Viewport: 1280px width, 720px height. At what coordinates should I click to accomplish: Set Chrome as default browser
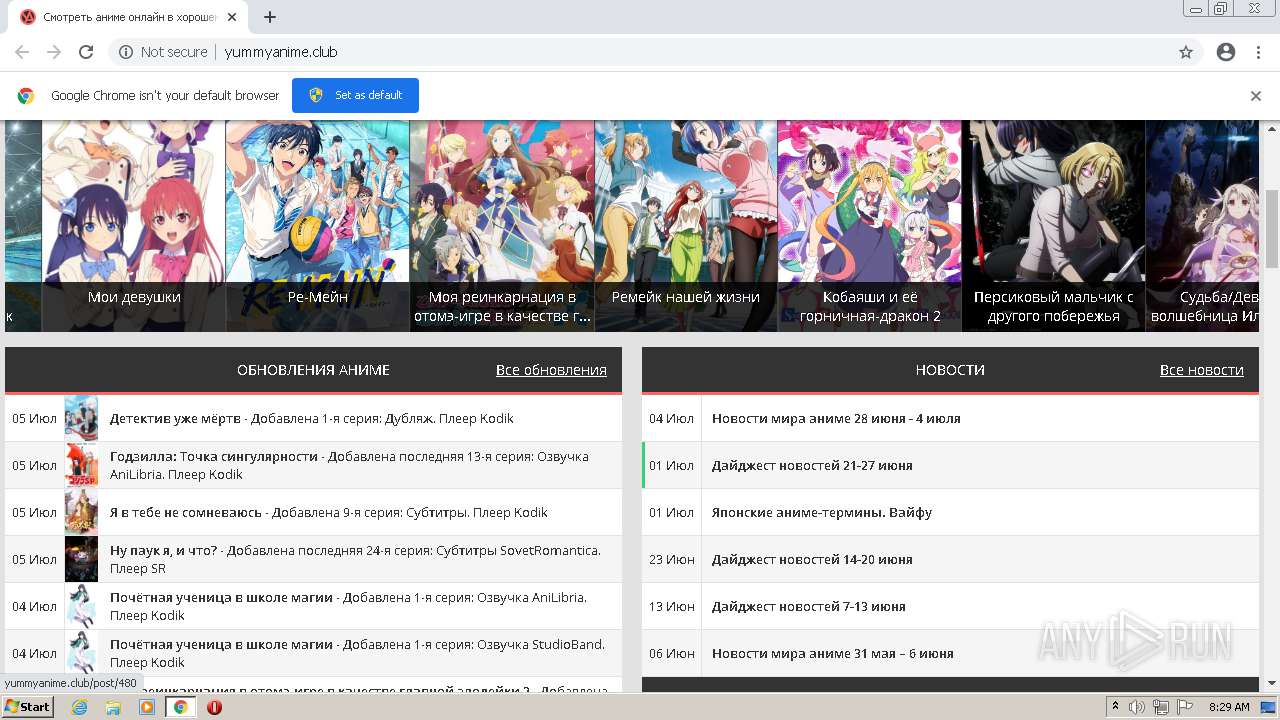(355, 95)
